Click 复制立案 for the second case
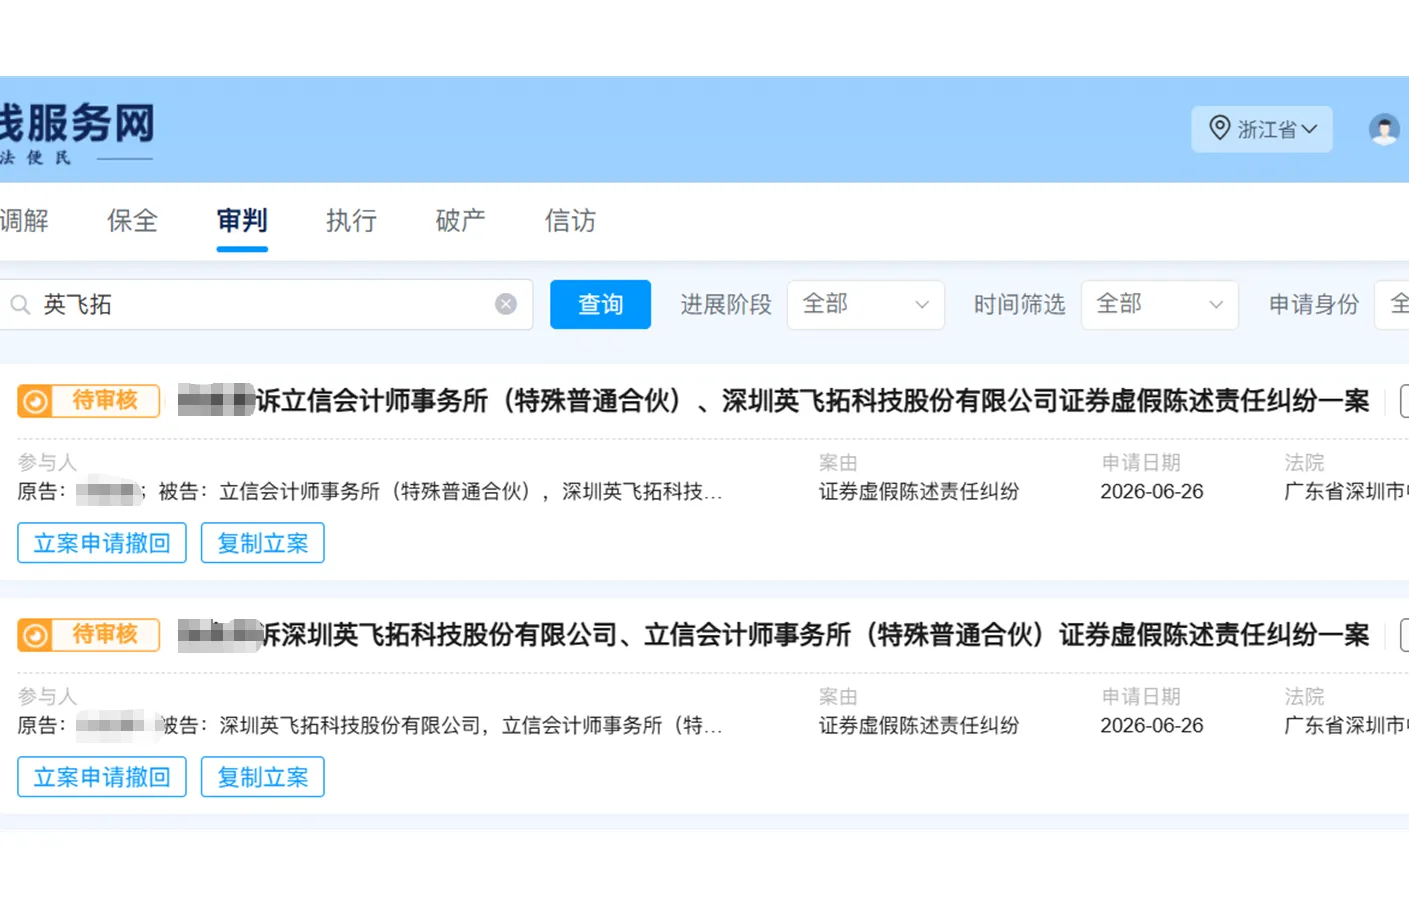This screenshot has width=1409, height=910. pos(263,777)
